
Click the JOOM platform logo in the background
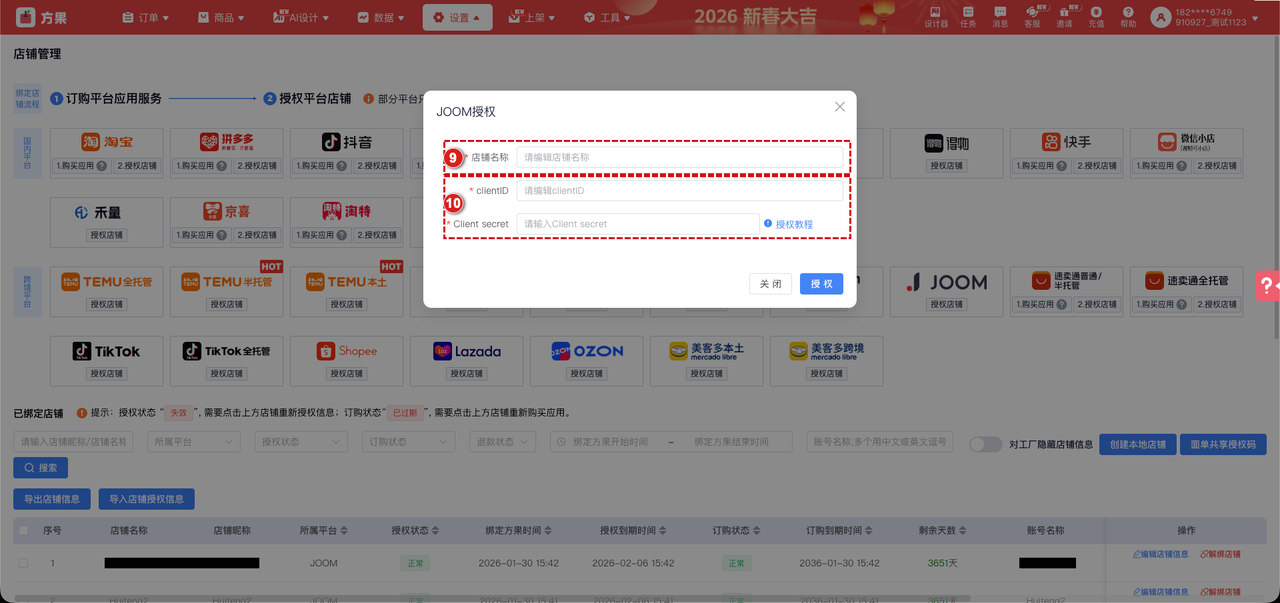946,282
